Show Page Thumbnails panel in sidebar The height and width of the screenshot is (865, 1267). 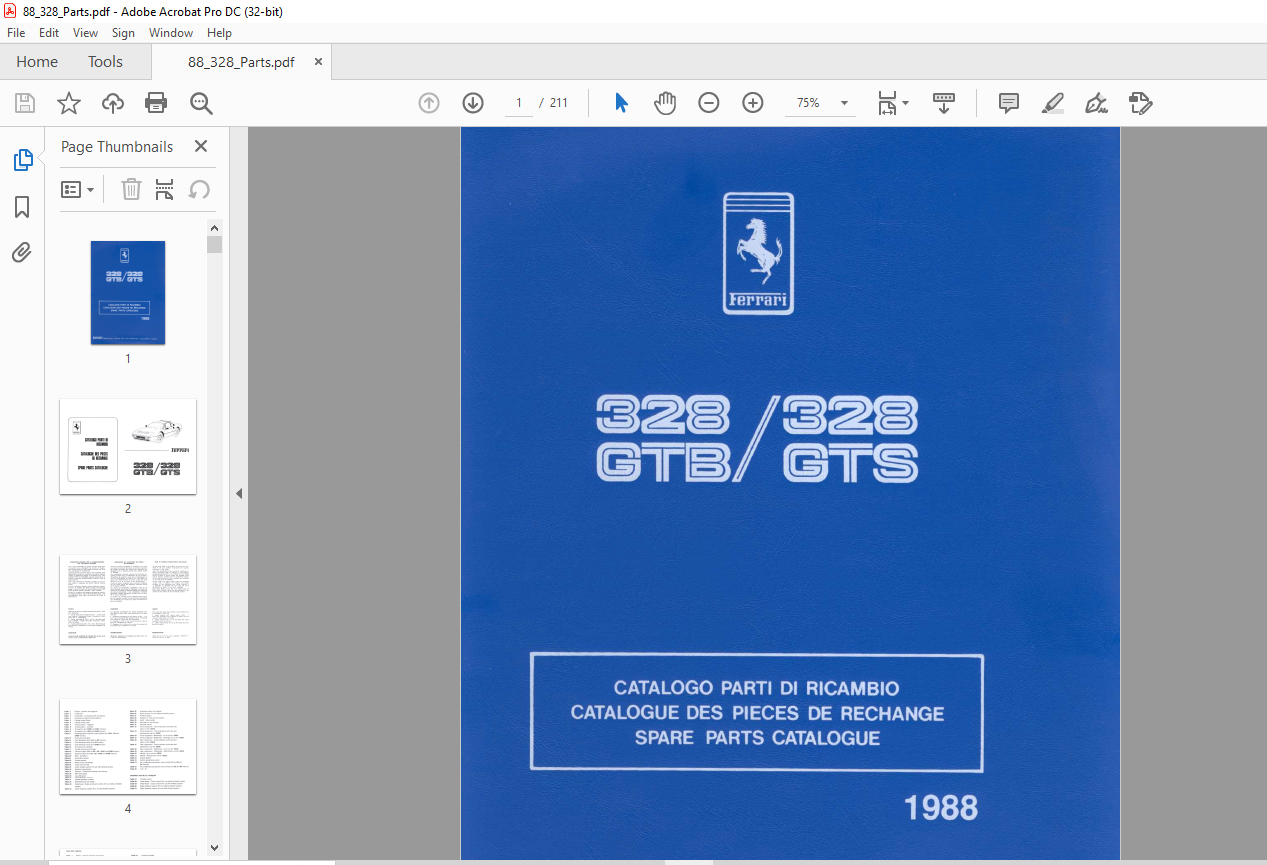22,160
